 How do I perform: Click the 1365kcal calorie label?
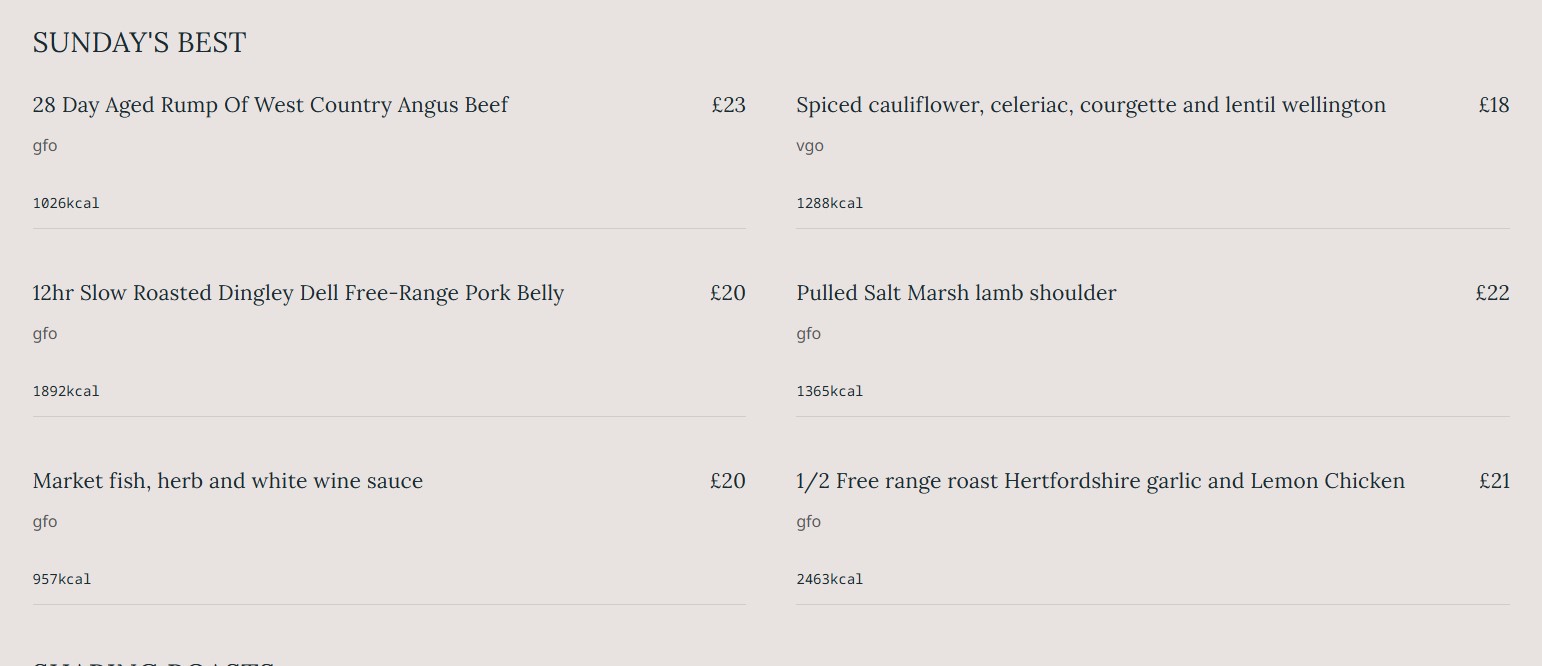coord(829,391)
